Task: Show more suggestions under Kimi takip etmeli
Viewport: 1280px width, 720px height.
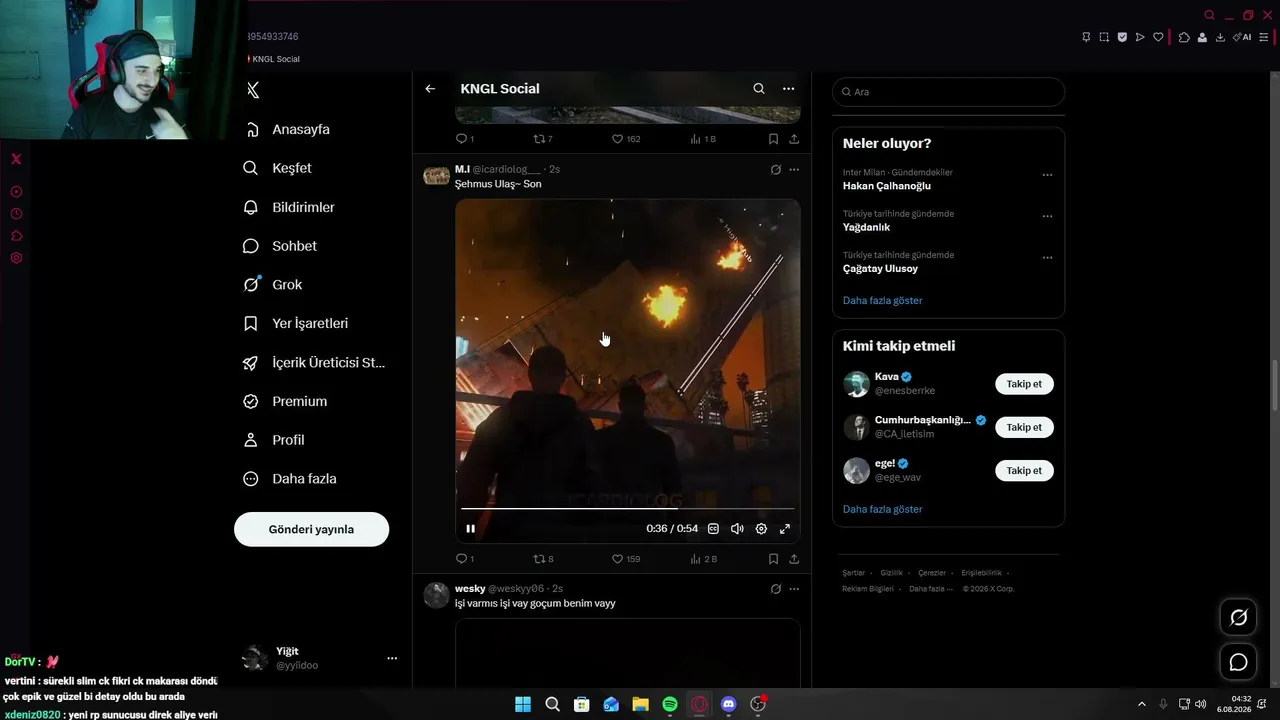Action: (x=883, y=509)
